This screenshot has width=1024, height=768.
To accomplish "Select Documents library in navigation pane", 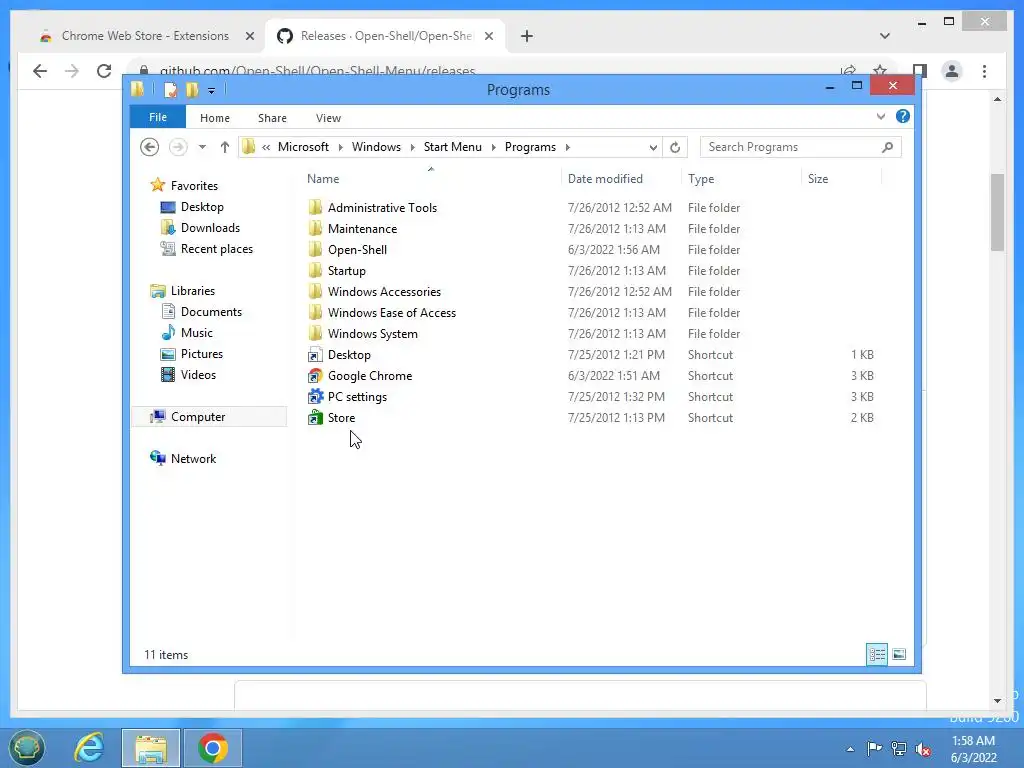I will click(202, 312).
